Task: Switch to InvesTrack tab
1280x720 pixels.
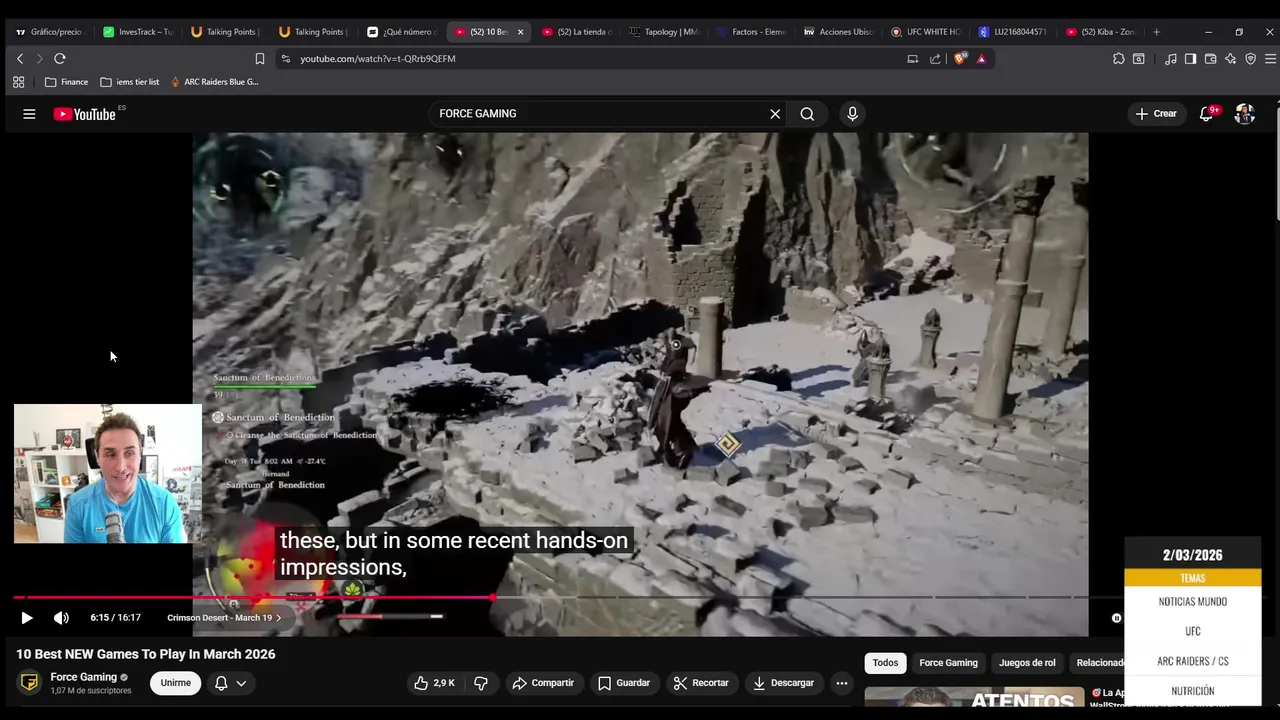Action: (139, 32)
